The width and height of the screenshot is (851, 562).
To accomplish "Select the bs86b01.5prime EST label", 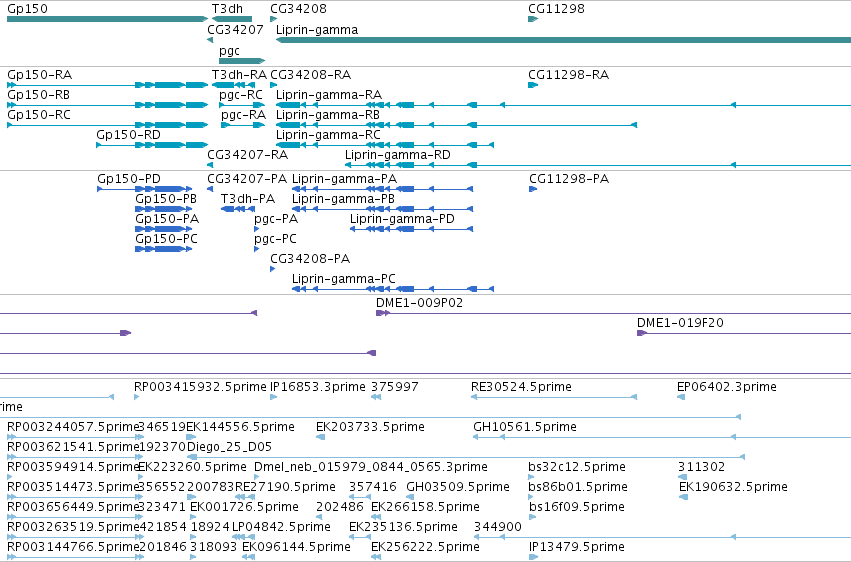I will point(578,487).
